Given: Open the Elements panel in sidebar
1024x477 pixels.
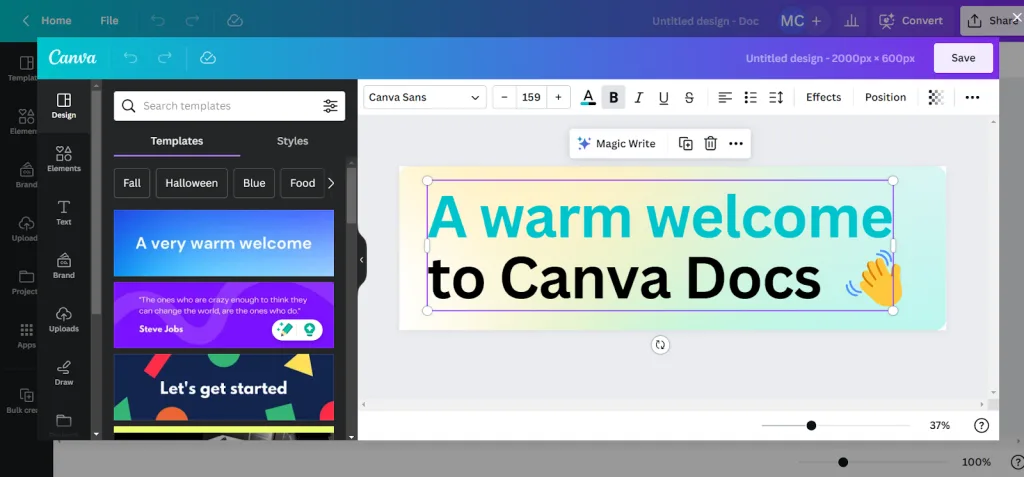Looking at the screenshot, I should 64,158.
